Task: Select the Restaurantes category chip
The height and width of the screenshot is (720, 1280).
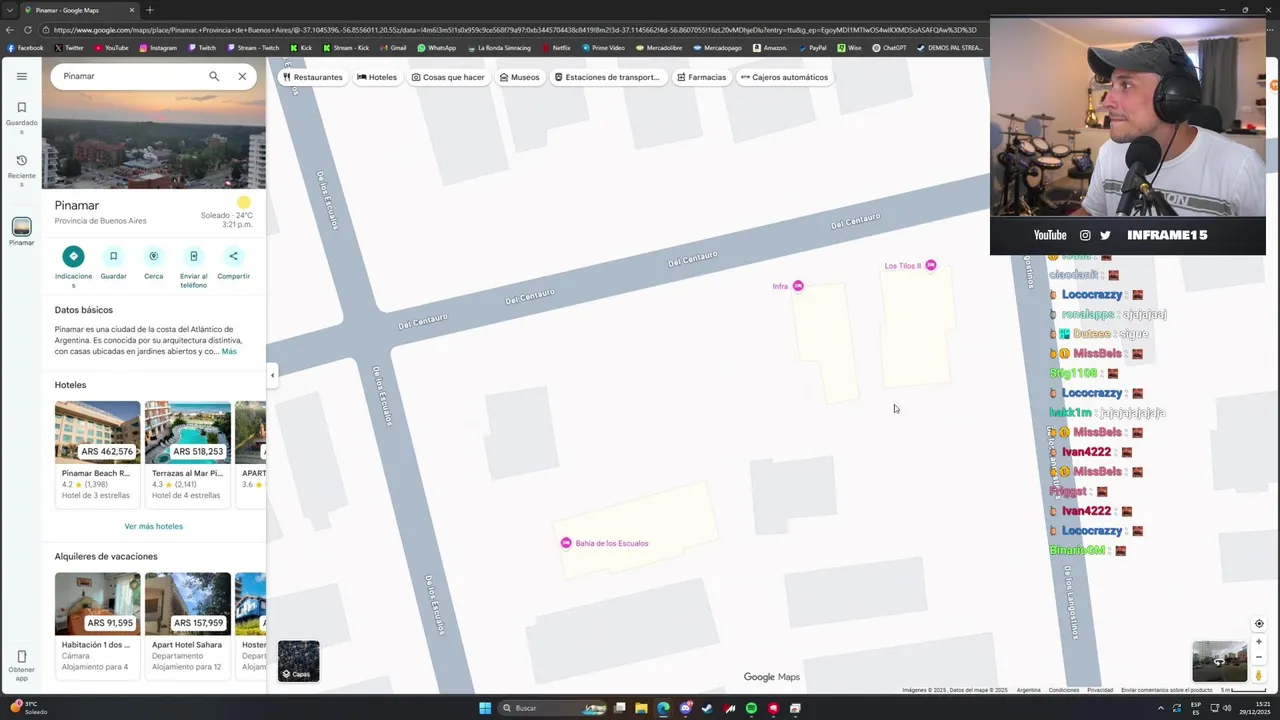Action: [312, 77]
